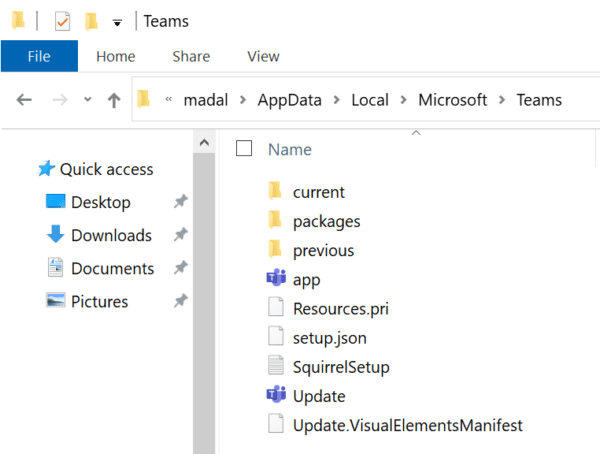Open the chevron after Local in breadcrumb

point(403,100)
